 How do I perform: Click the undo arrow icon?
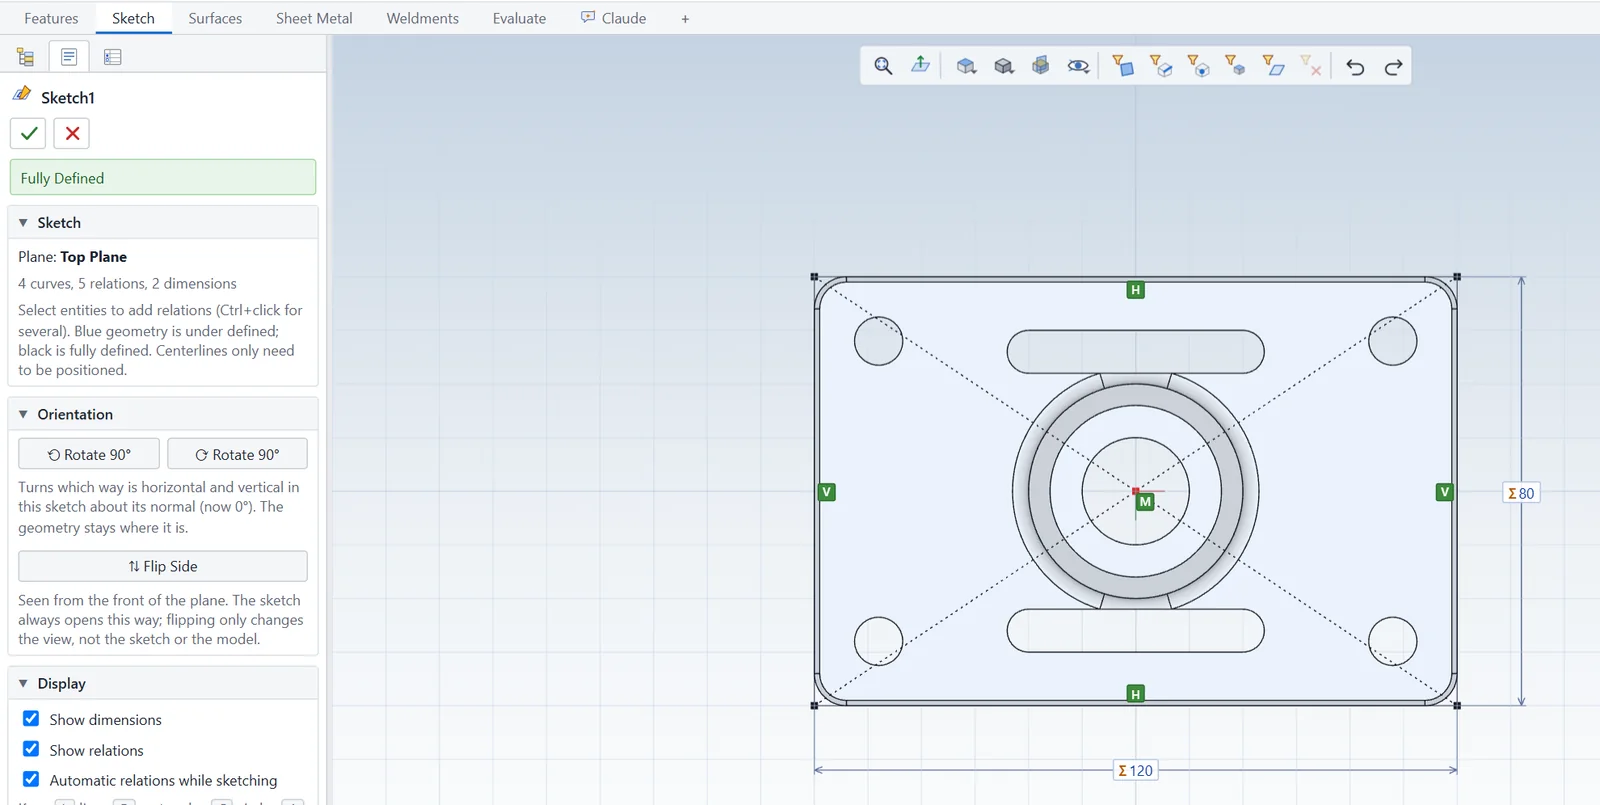(1355, 67)
